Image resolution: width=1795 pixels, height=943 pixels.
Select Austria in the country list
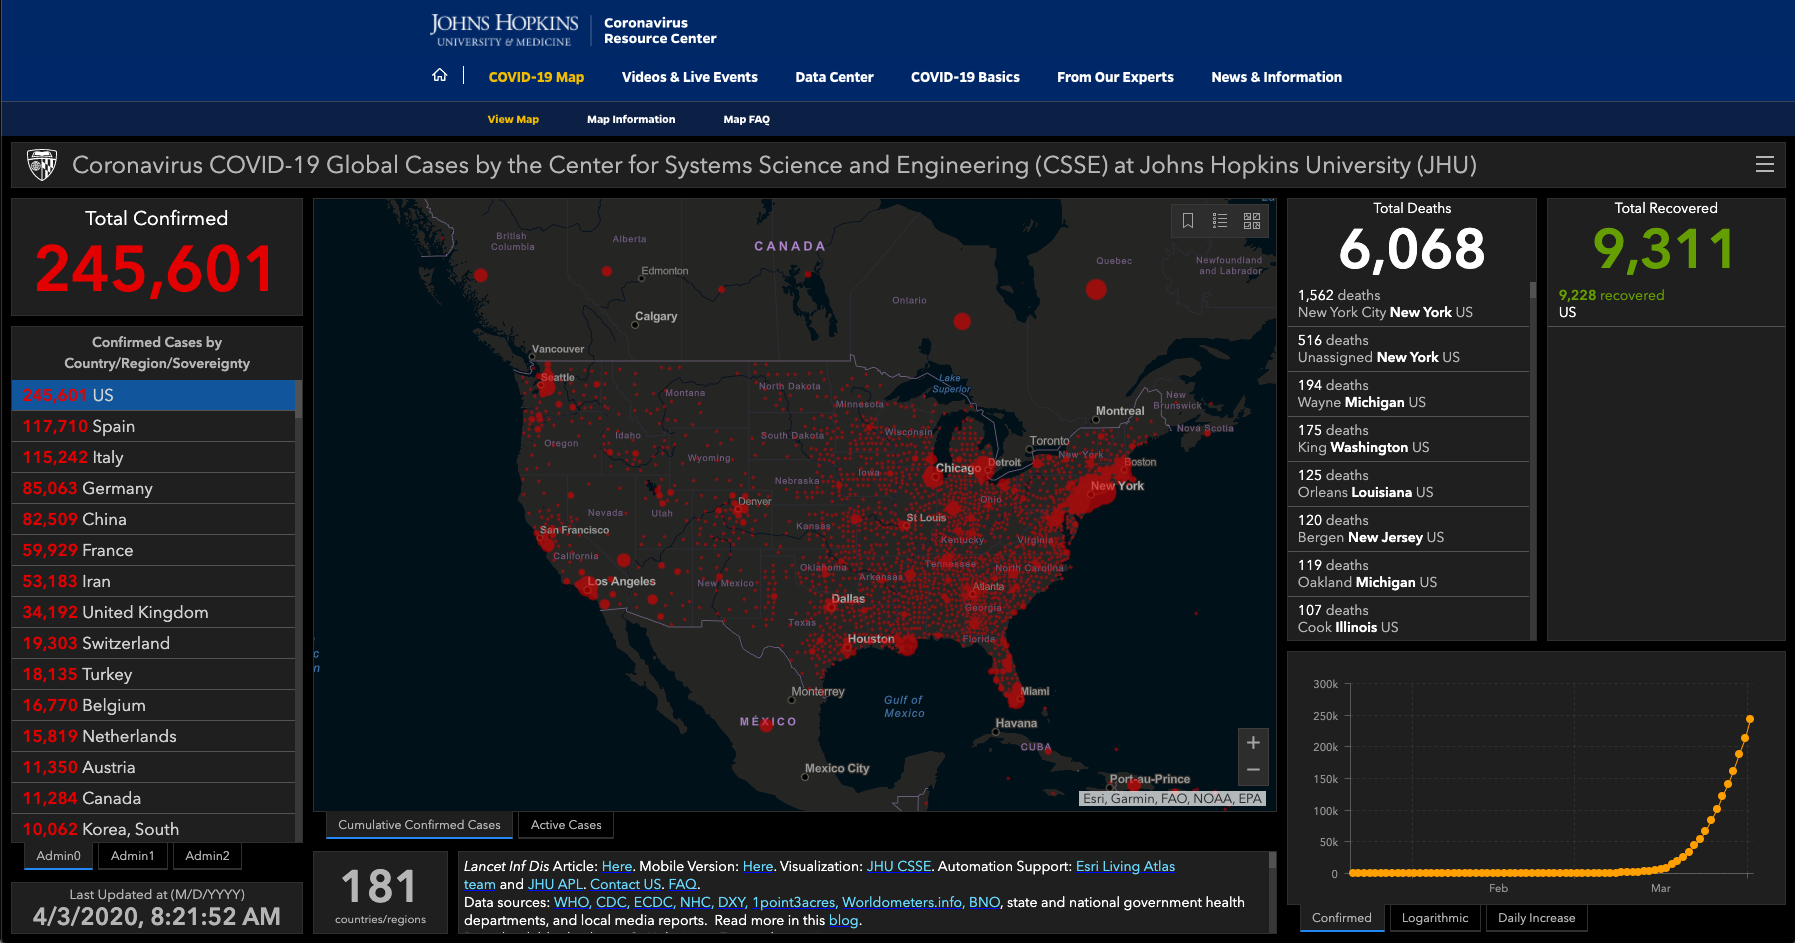[x=153, y=767]
